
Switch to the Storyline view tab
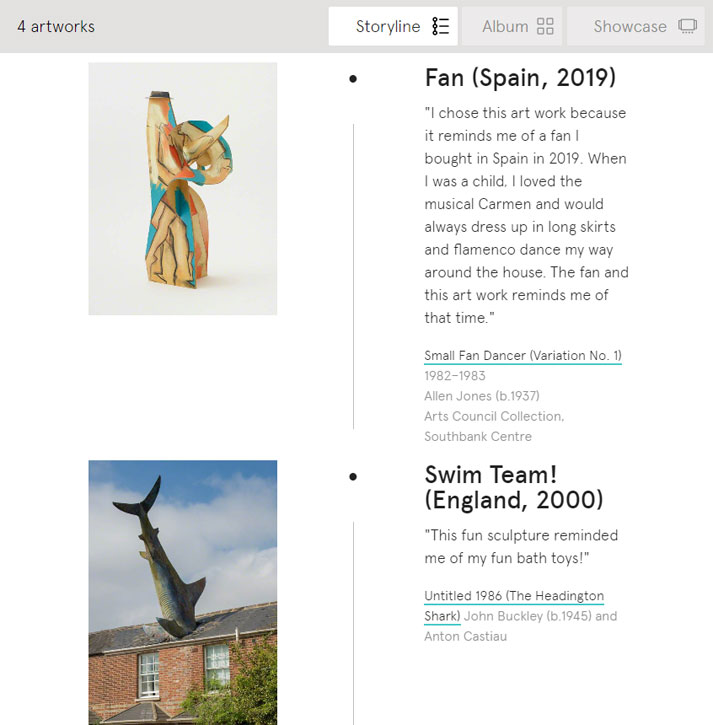393,26
